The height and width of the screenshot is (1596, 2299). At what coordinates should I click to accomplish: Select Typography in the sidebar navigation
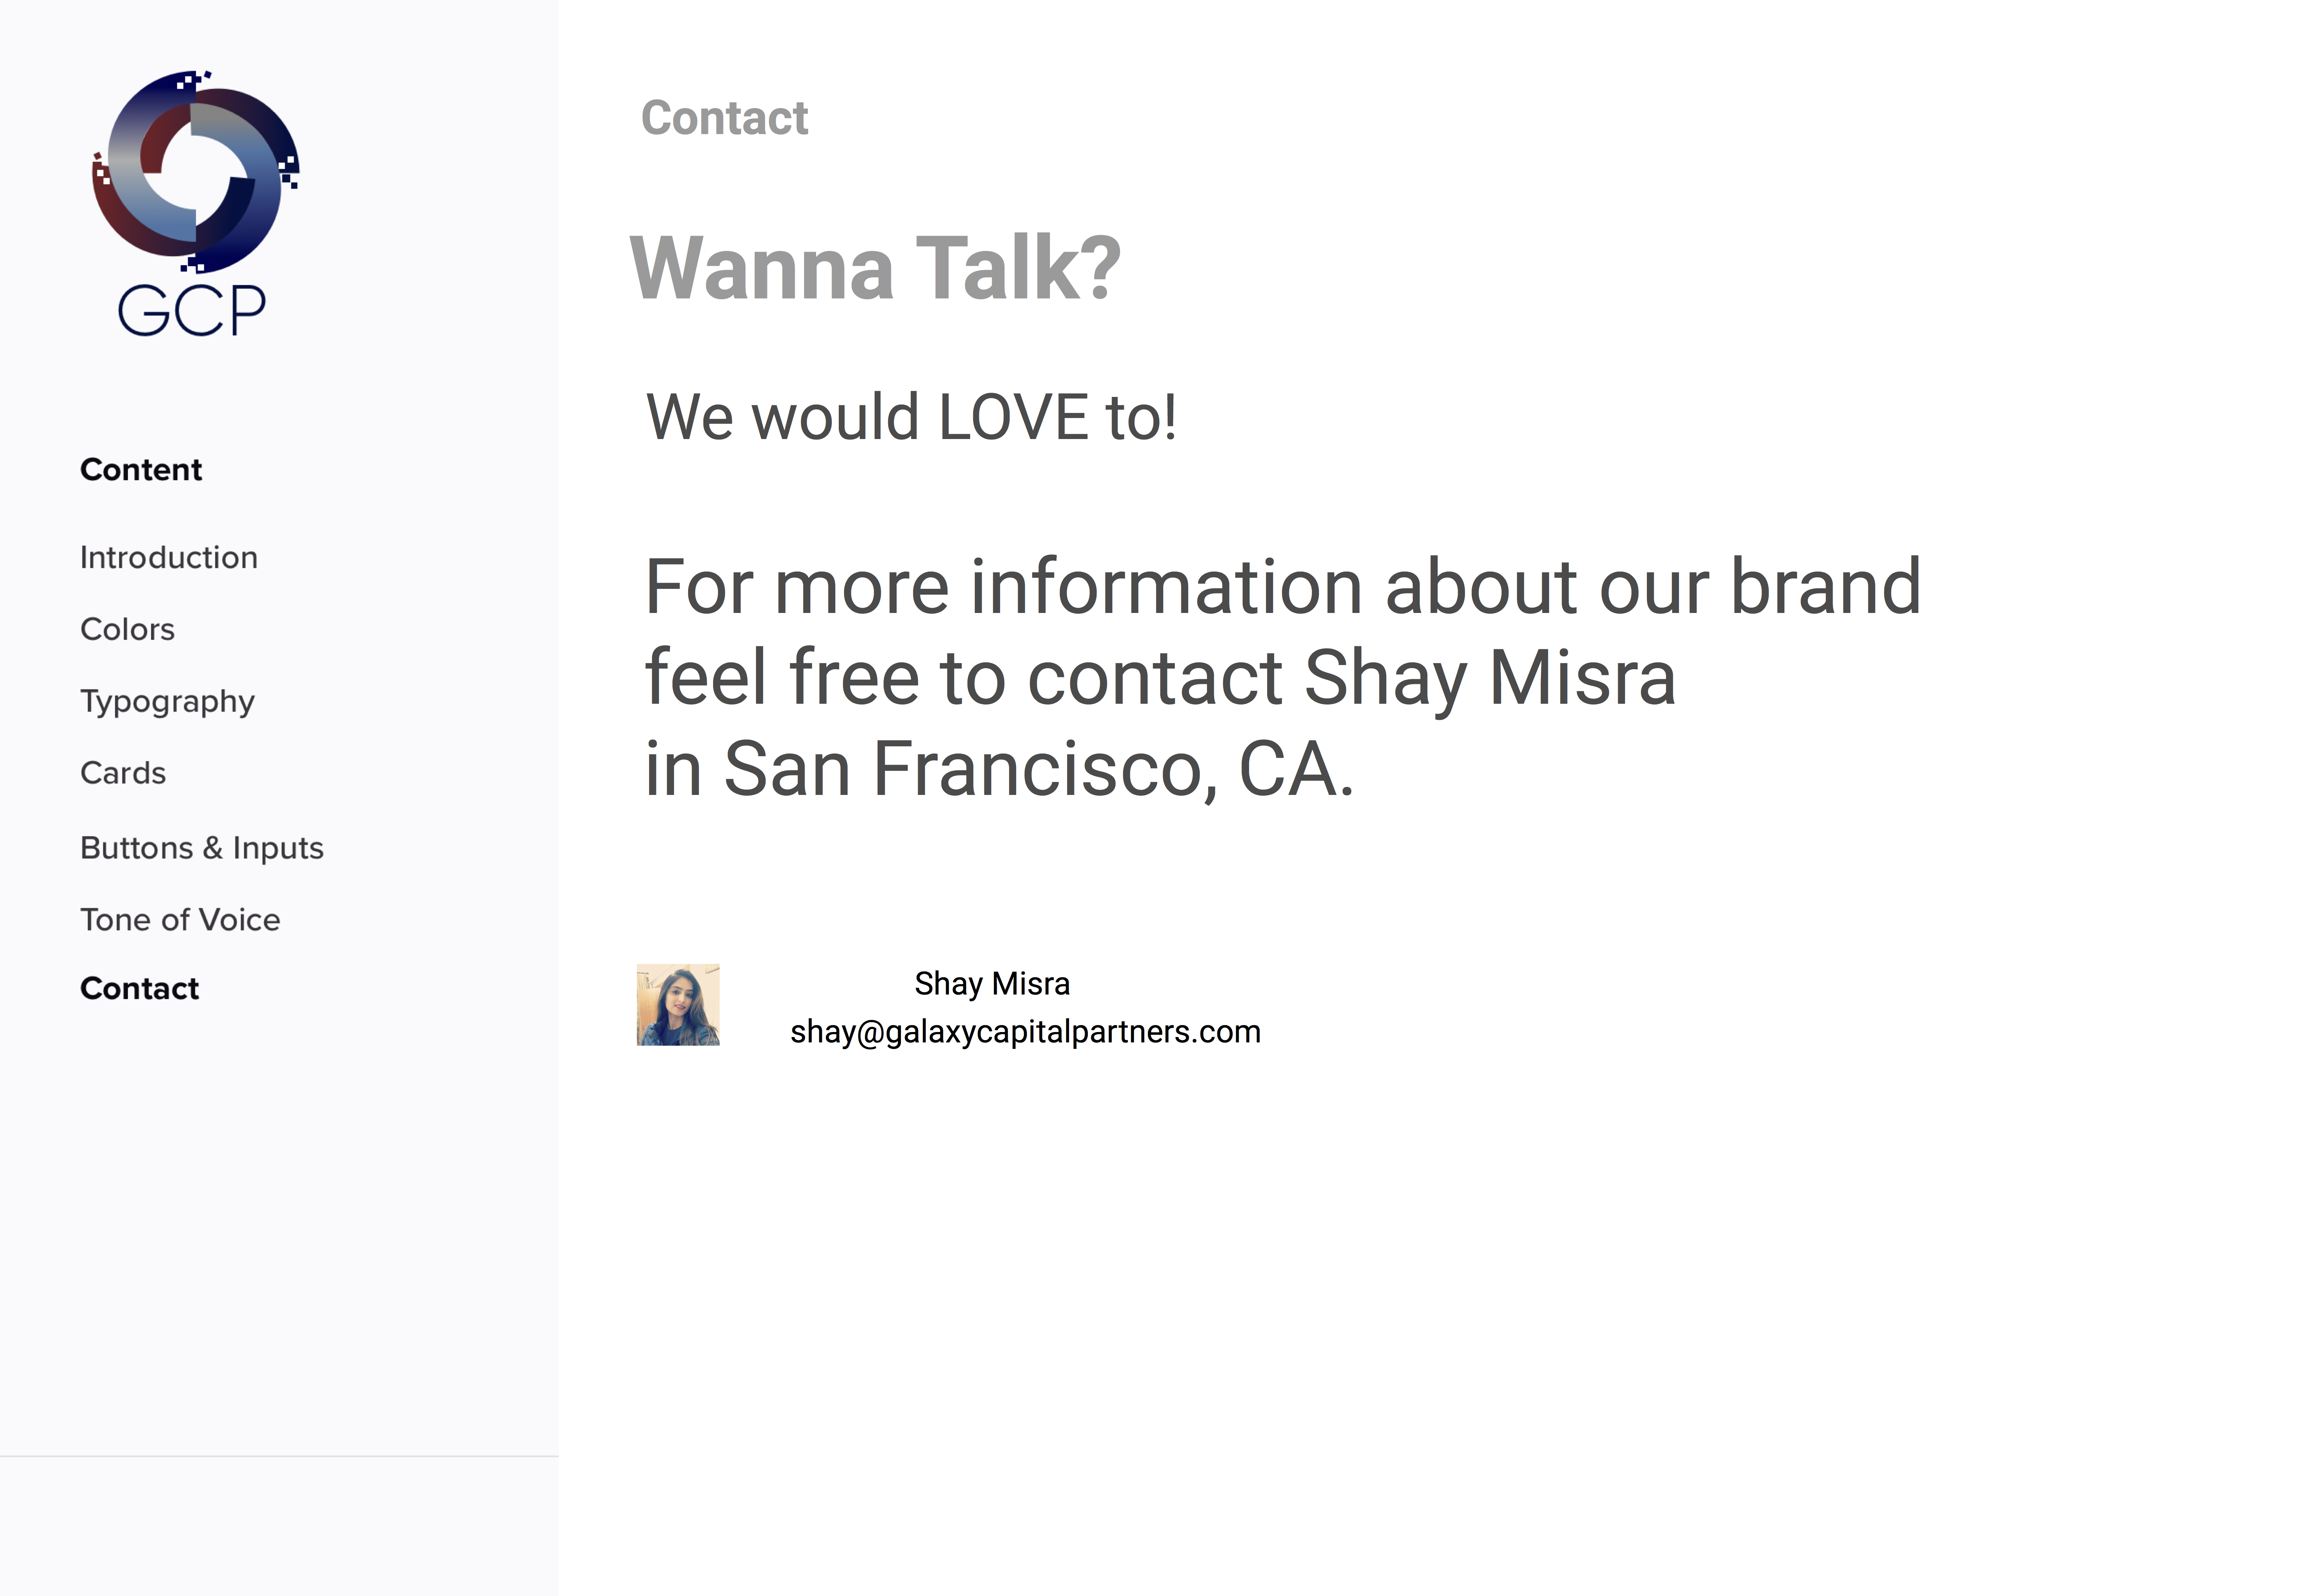coord(167,701)
